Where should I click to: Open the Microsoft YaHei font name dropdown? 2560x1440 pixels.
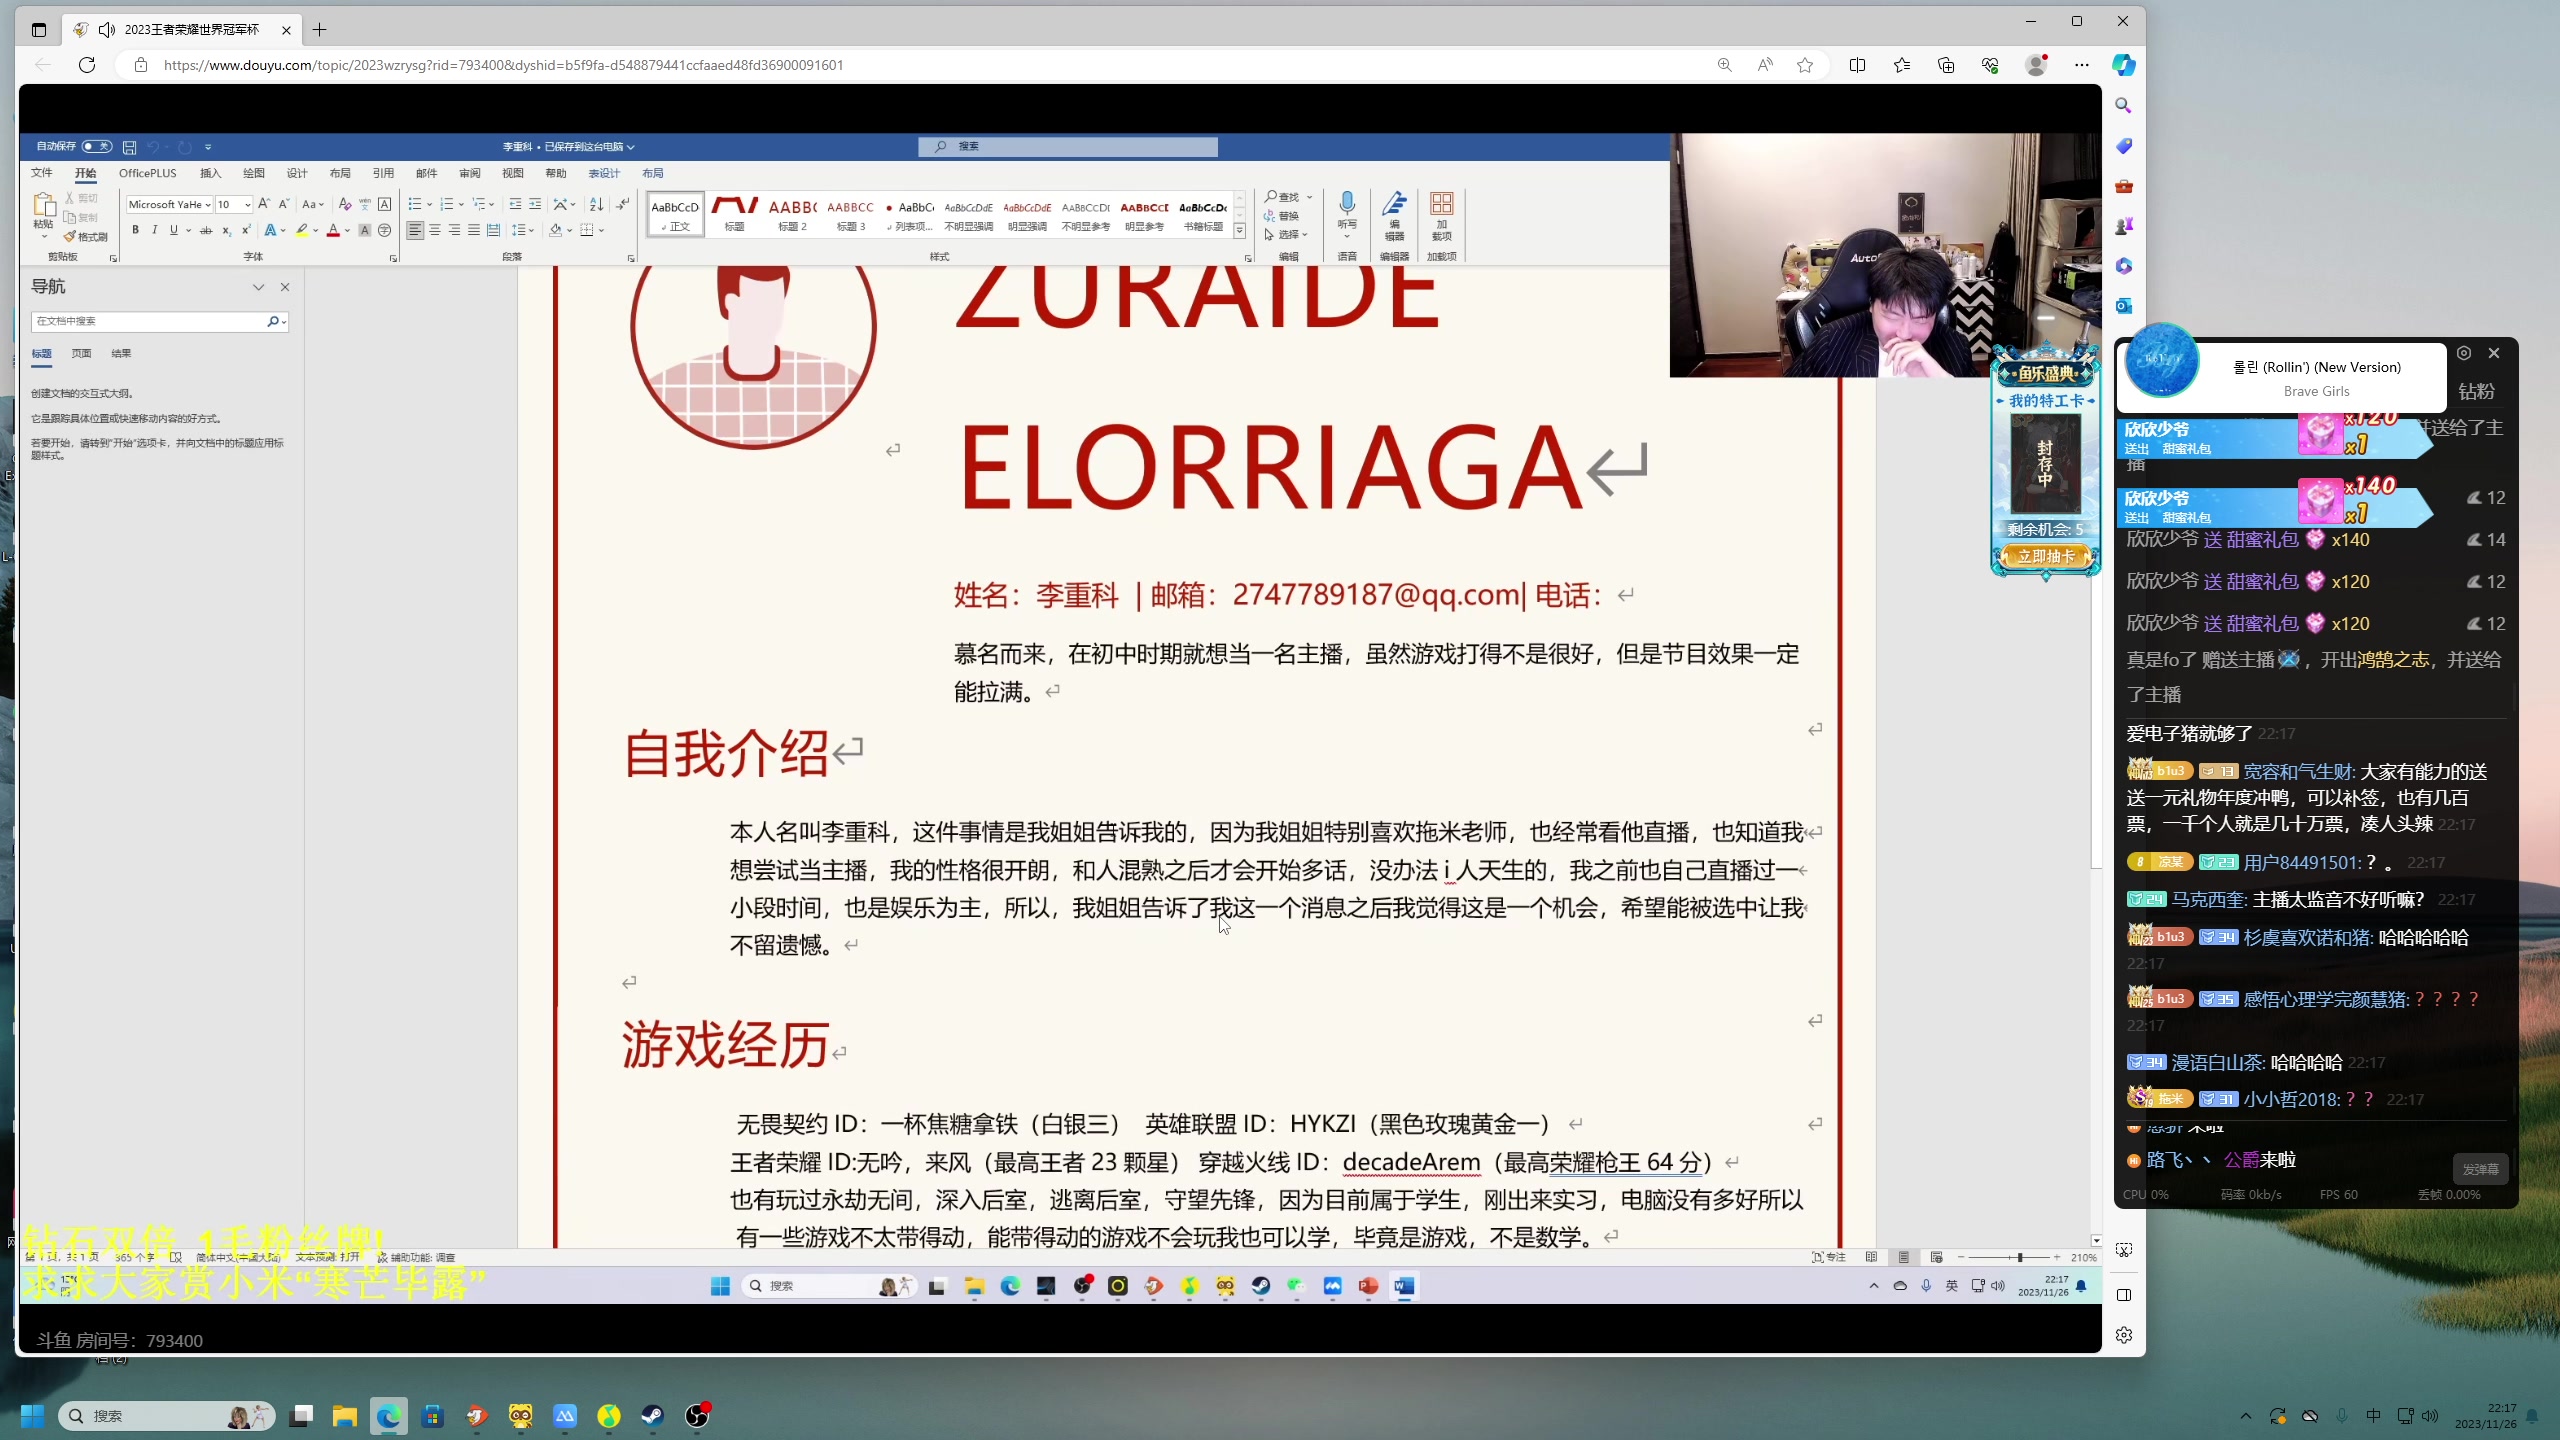[208, 204]
